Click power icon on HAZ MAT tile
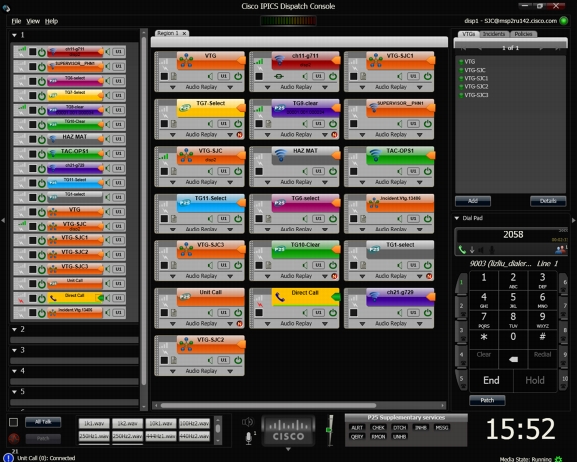This screenshot has width=578, height=464. pos(333,171)
